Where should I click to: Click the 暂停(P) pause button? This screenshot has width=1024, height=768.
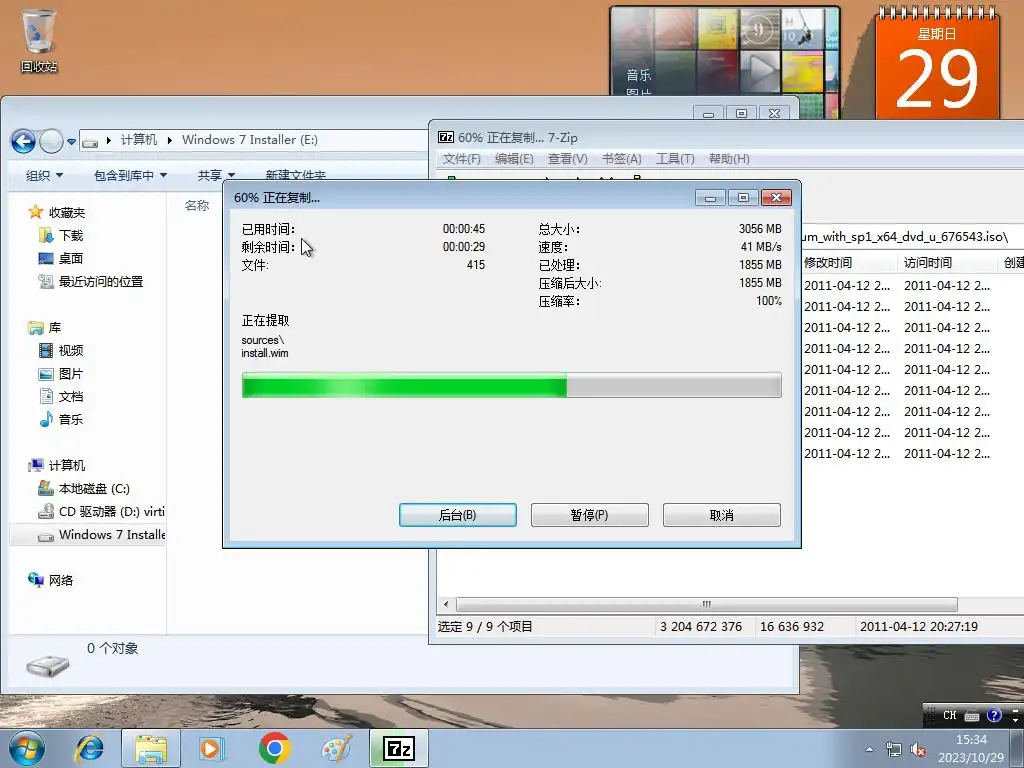coord(590,515)
